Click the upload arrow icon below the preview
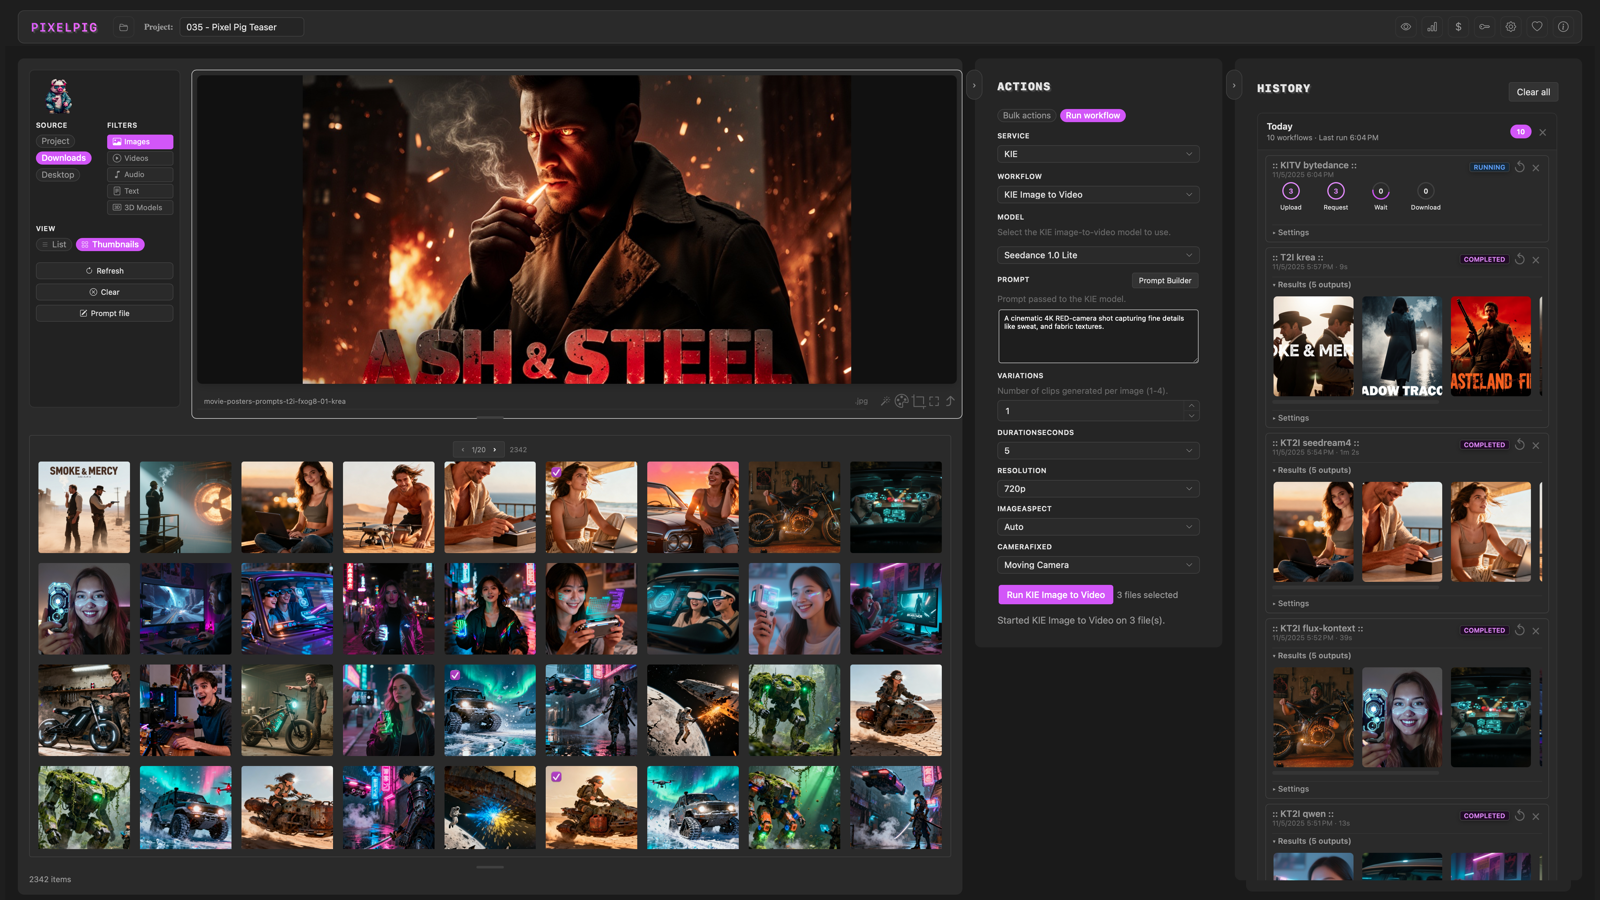 pyautogui.click(x=951, y=401)
